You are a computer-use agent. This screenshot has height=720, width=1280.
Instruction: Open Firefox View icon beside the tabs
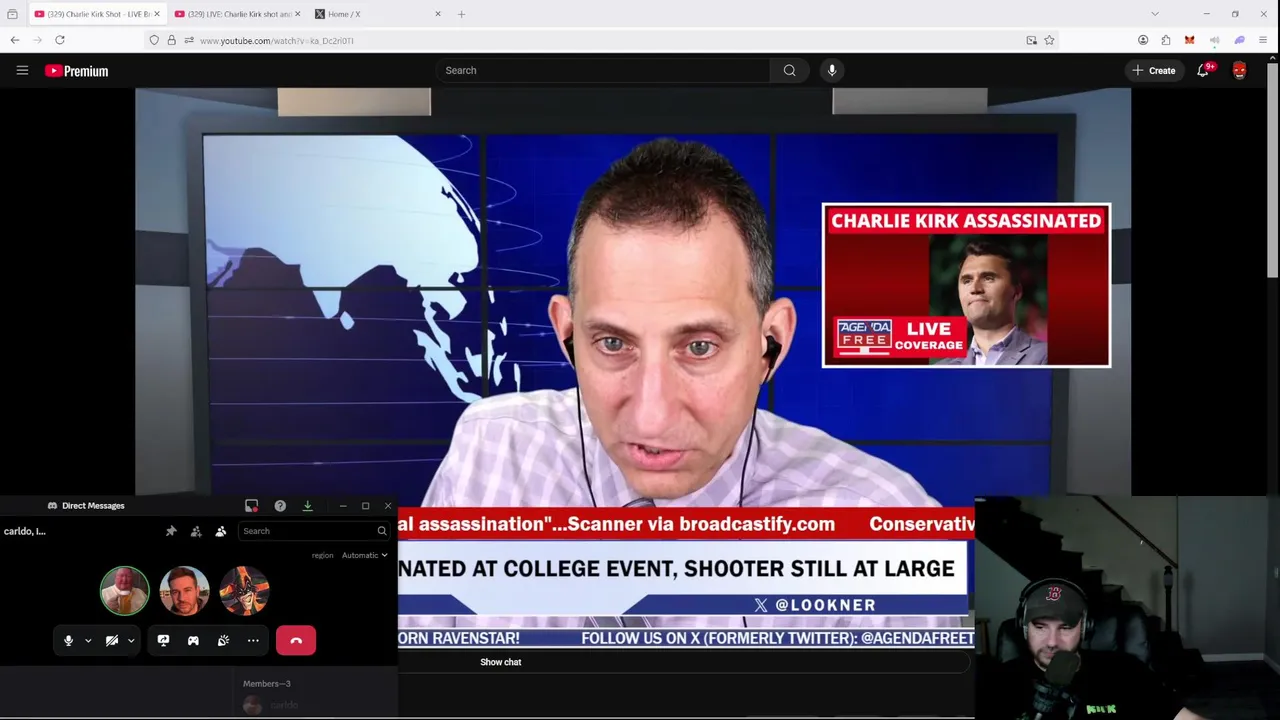(x=12, y=14)
